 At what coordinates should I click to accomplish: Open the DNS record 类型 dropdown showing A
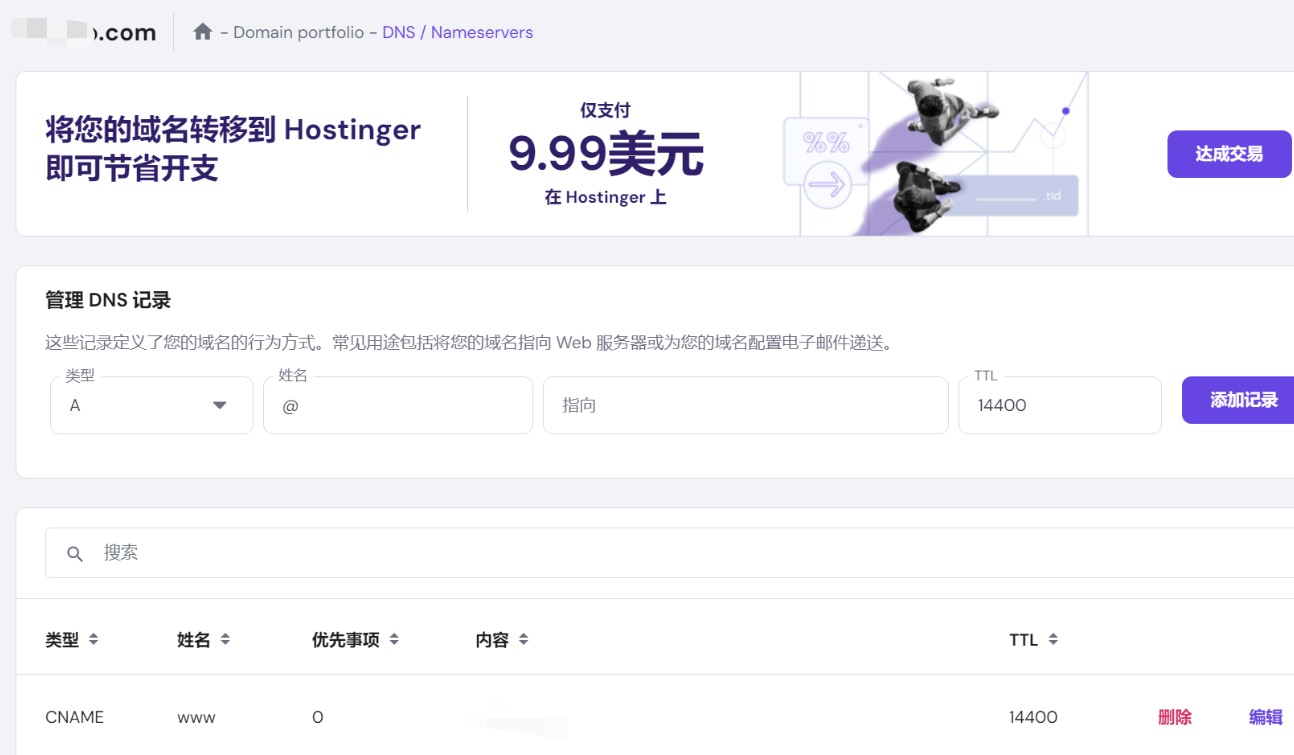click(x=150, y=405)
